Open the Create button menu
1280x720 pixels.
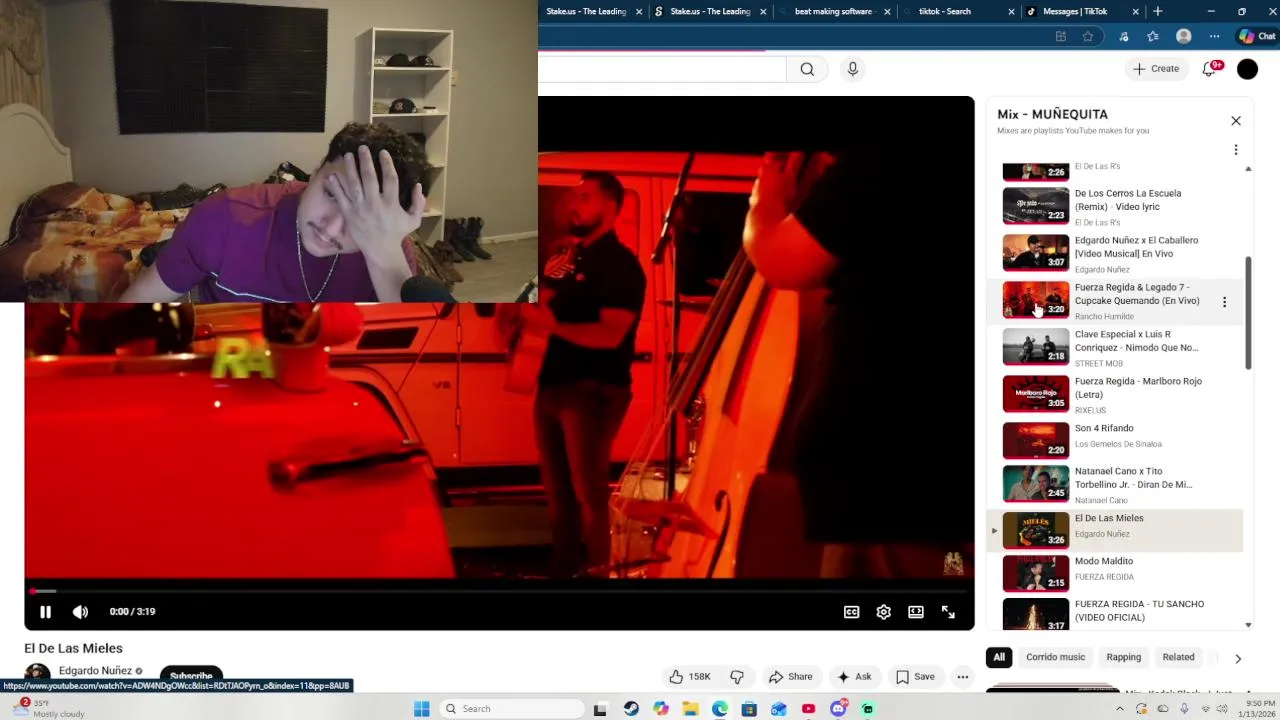tap(1155, 69)
